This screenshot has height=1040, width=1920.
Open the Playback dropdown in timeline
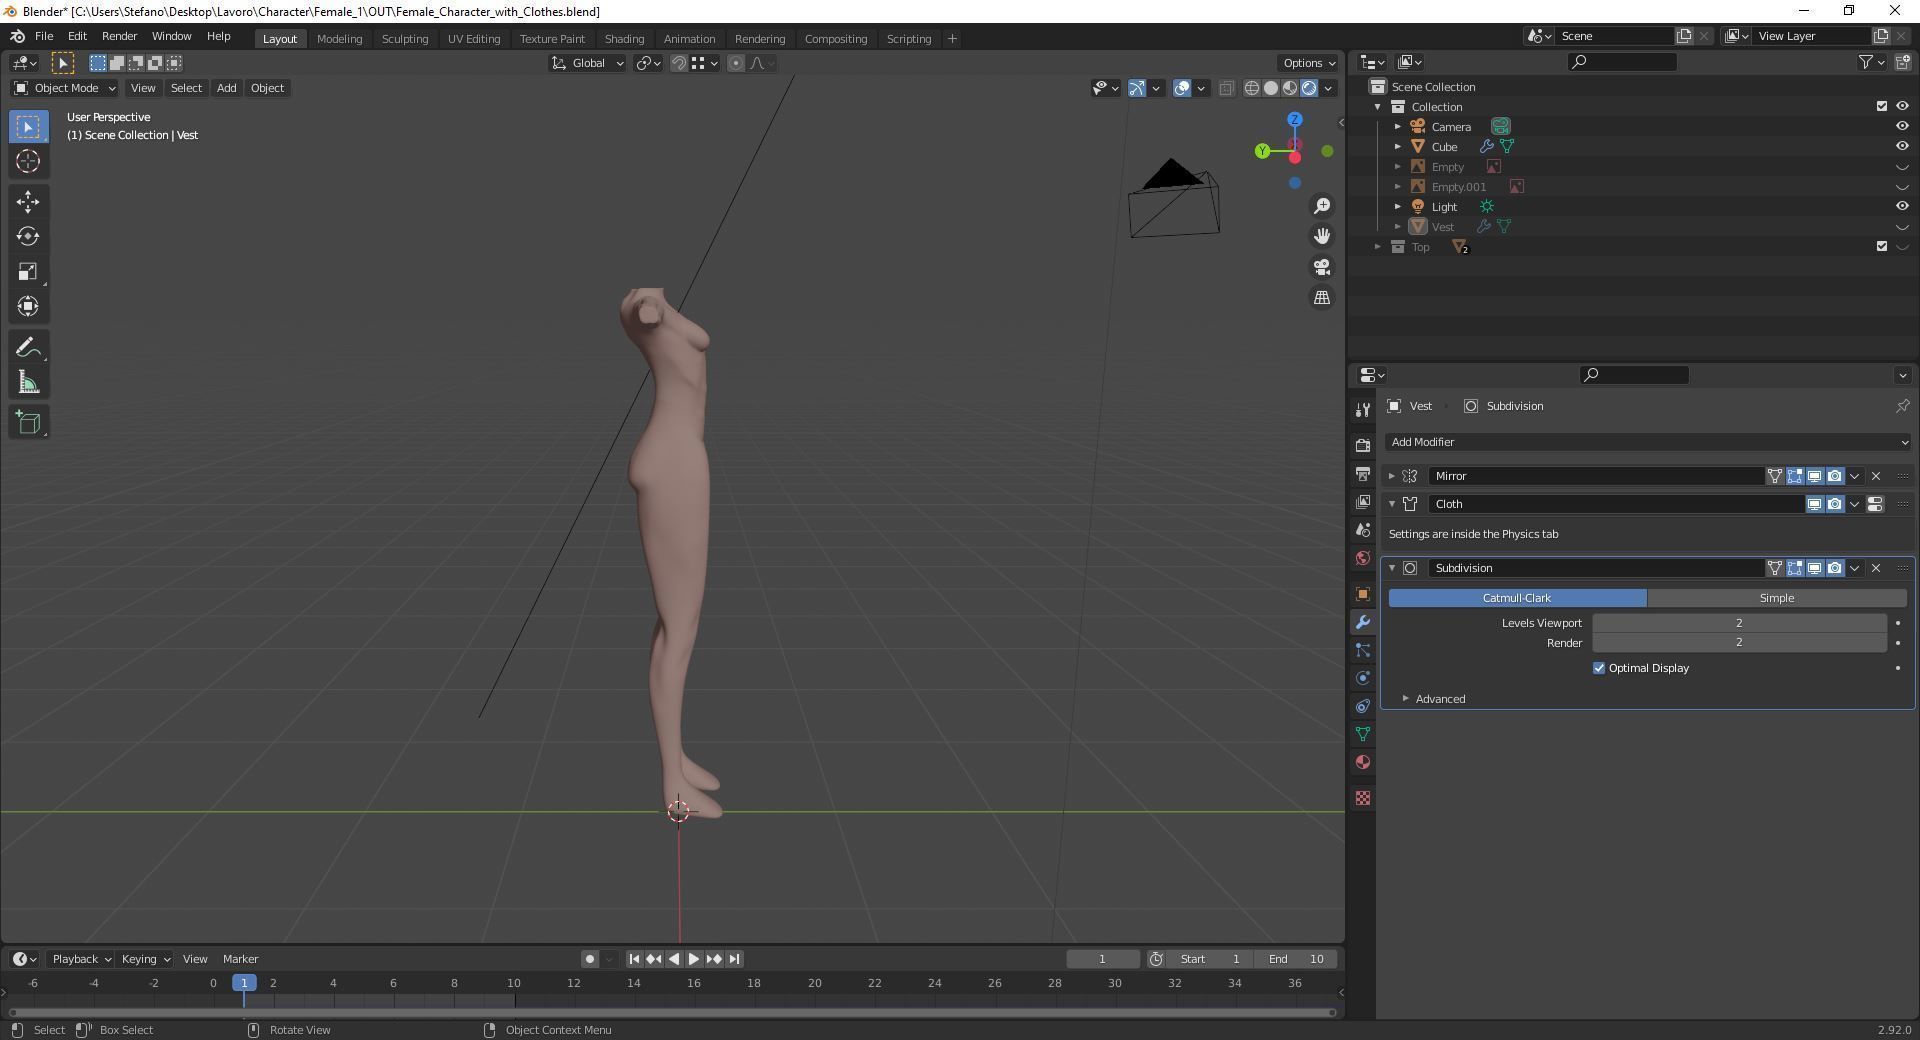click(x=81, y=959)
